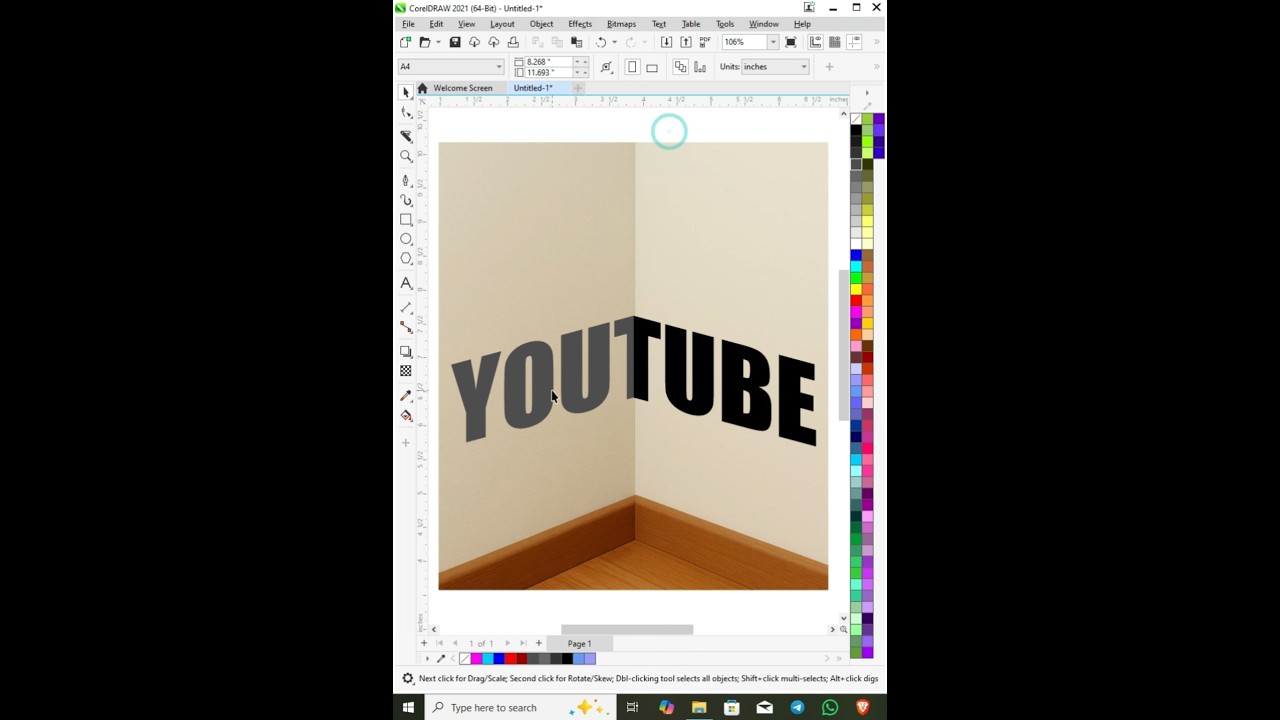Open Windows Start menu
The height and width of the screenshot is (720, 1280).
click(x=408, y=707)
